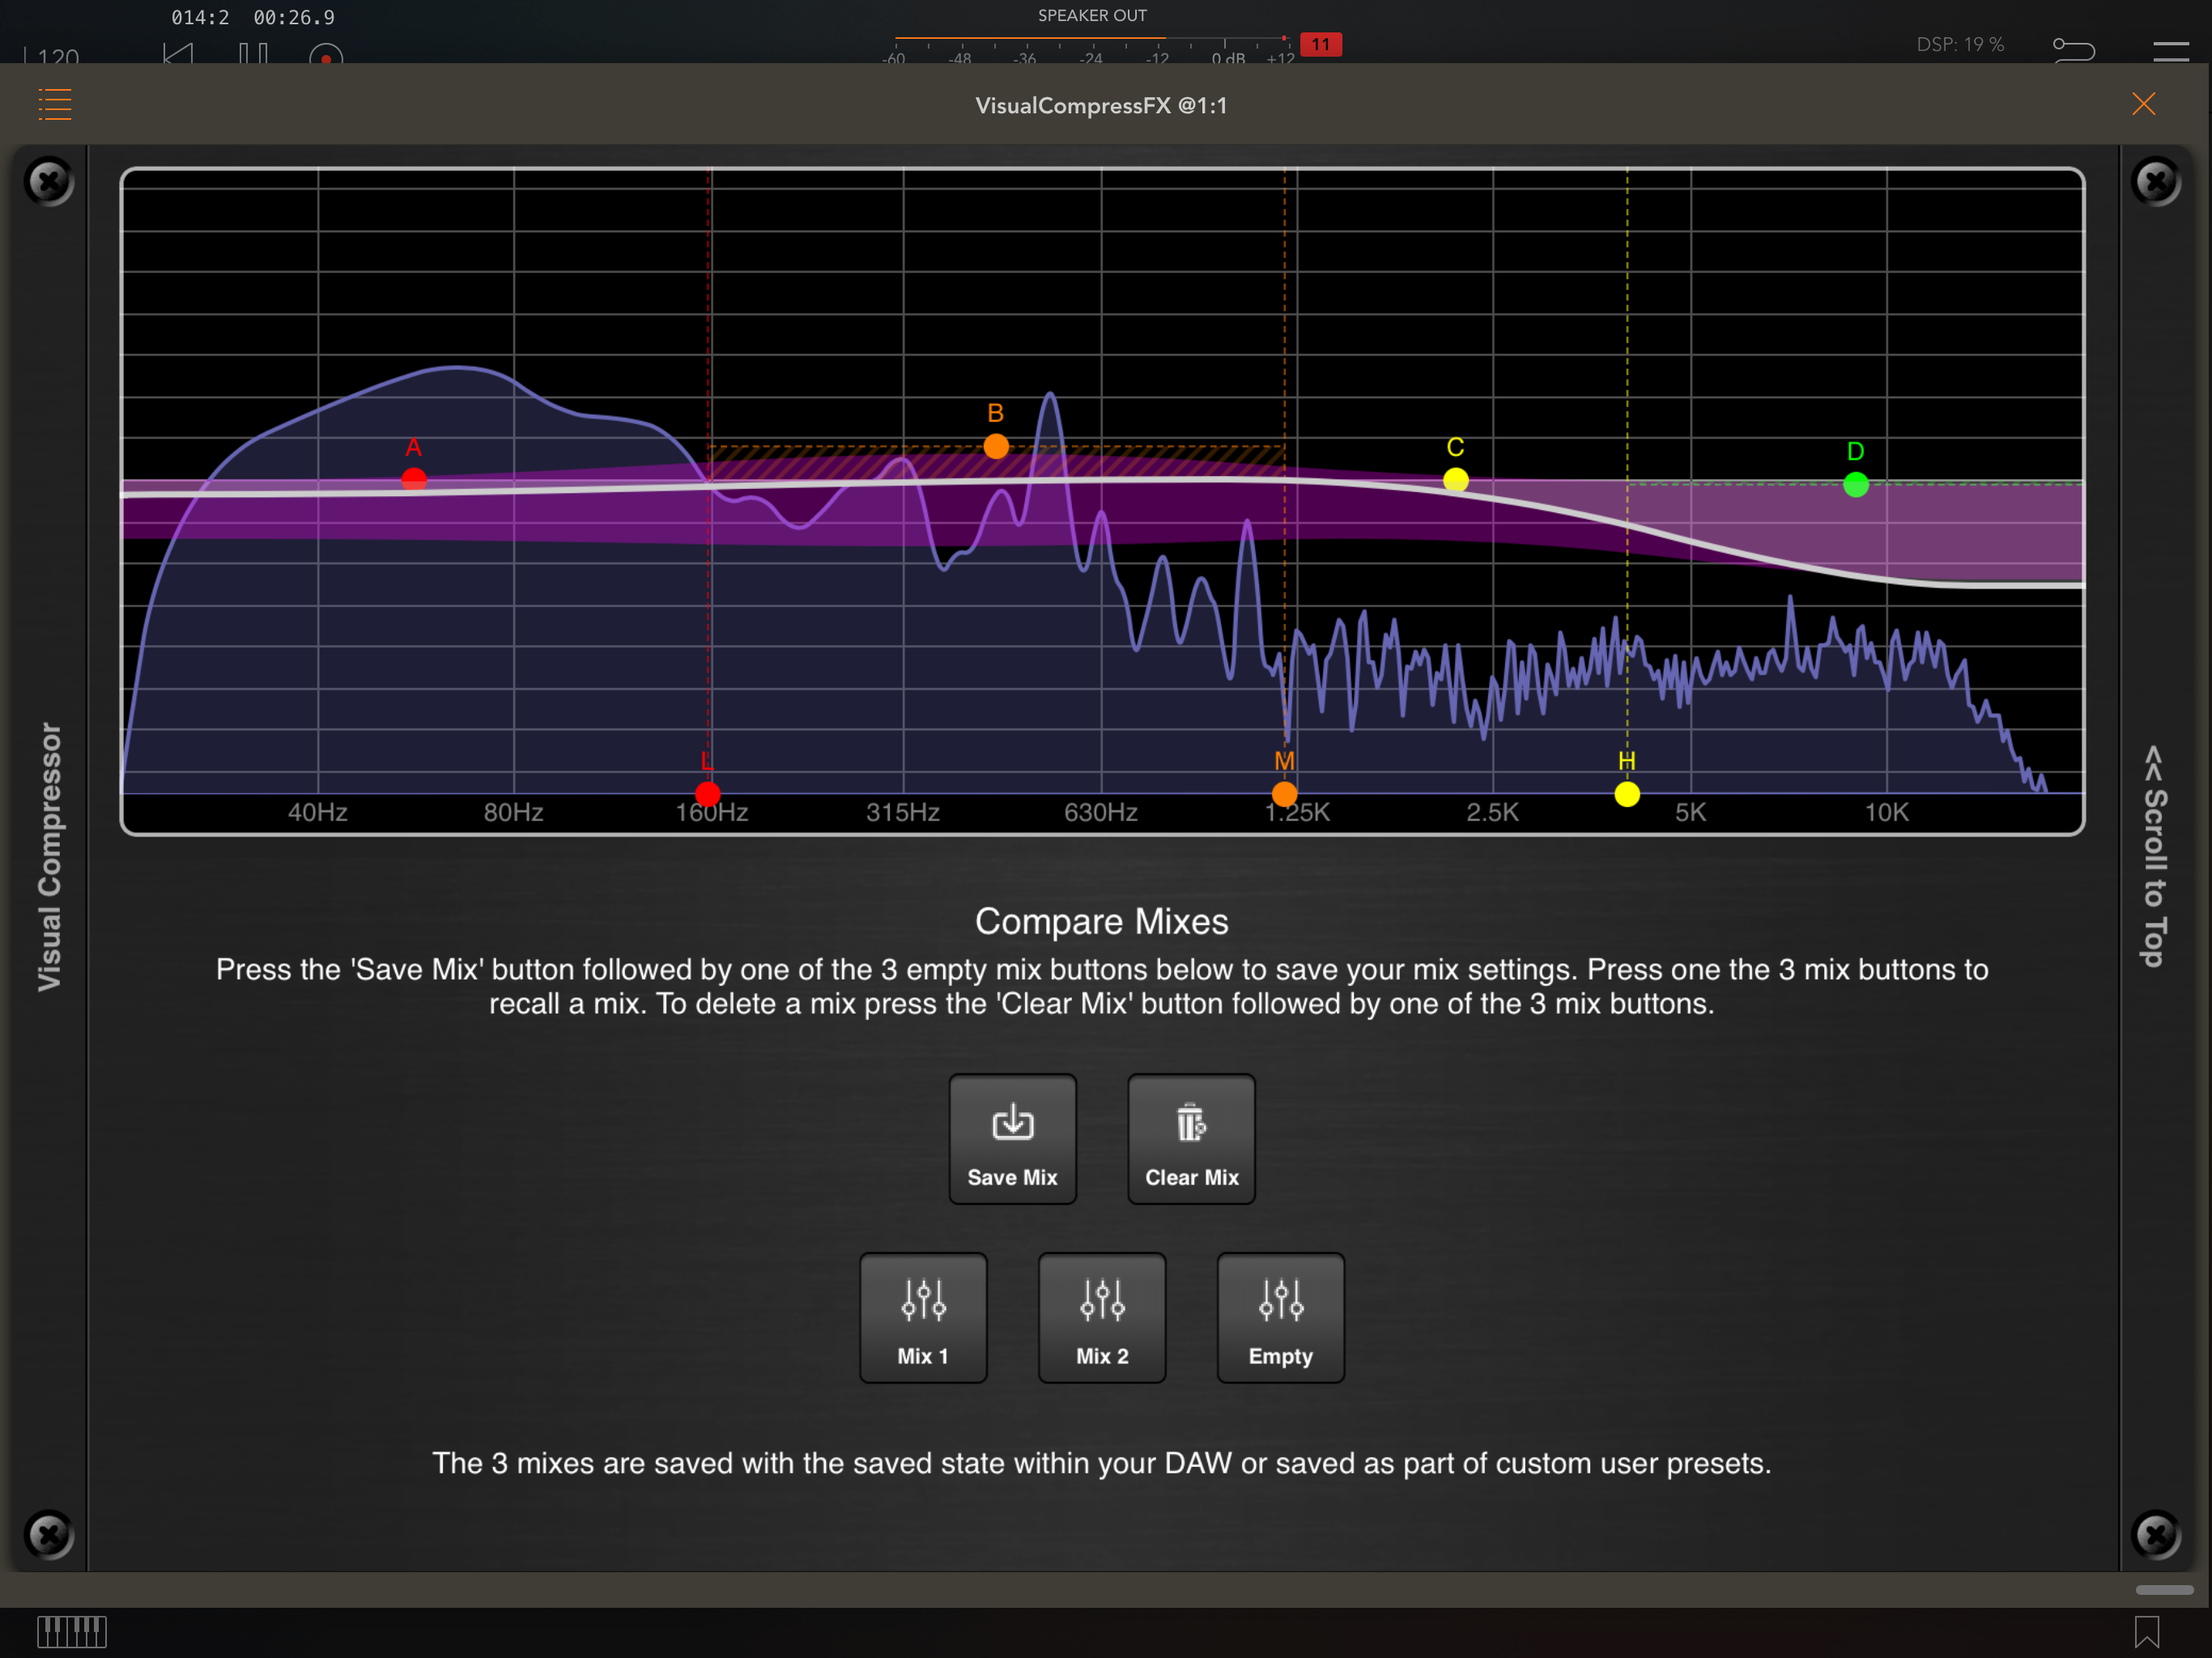Pause playback in the transport bar
Screen dimensions: 2212x1658
click(253, 54)
